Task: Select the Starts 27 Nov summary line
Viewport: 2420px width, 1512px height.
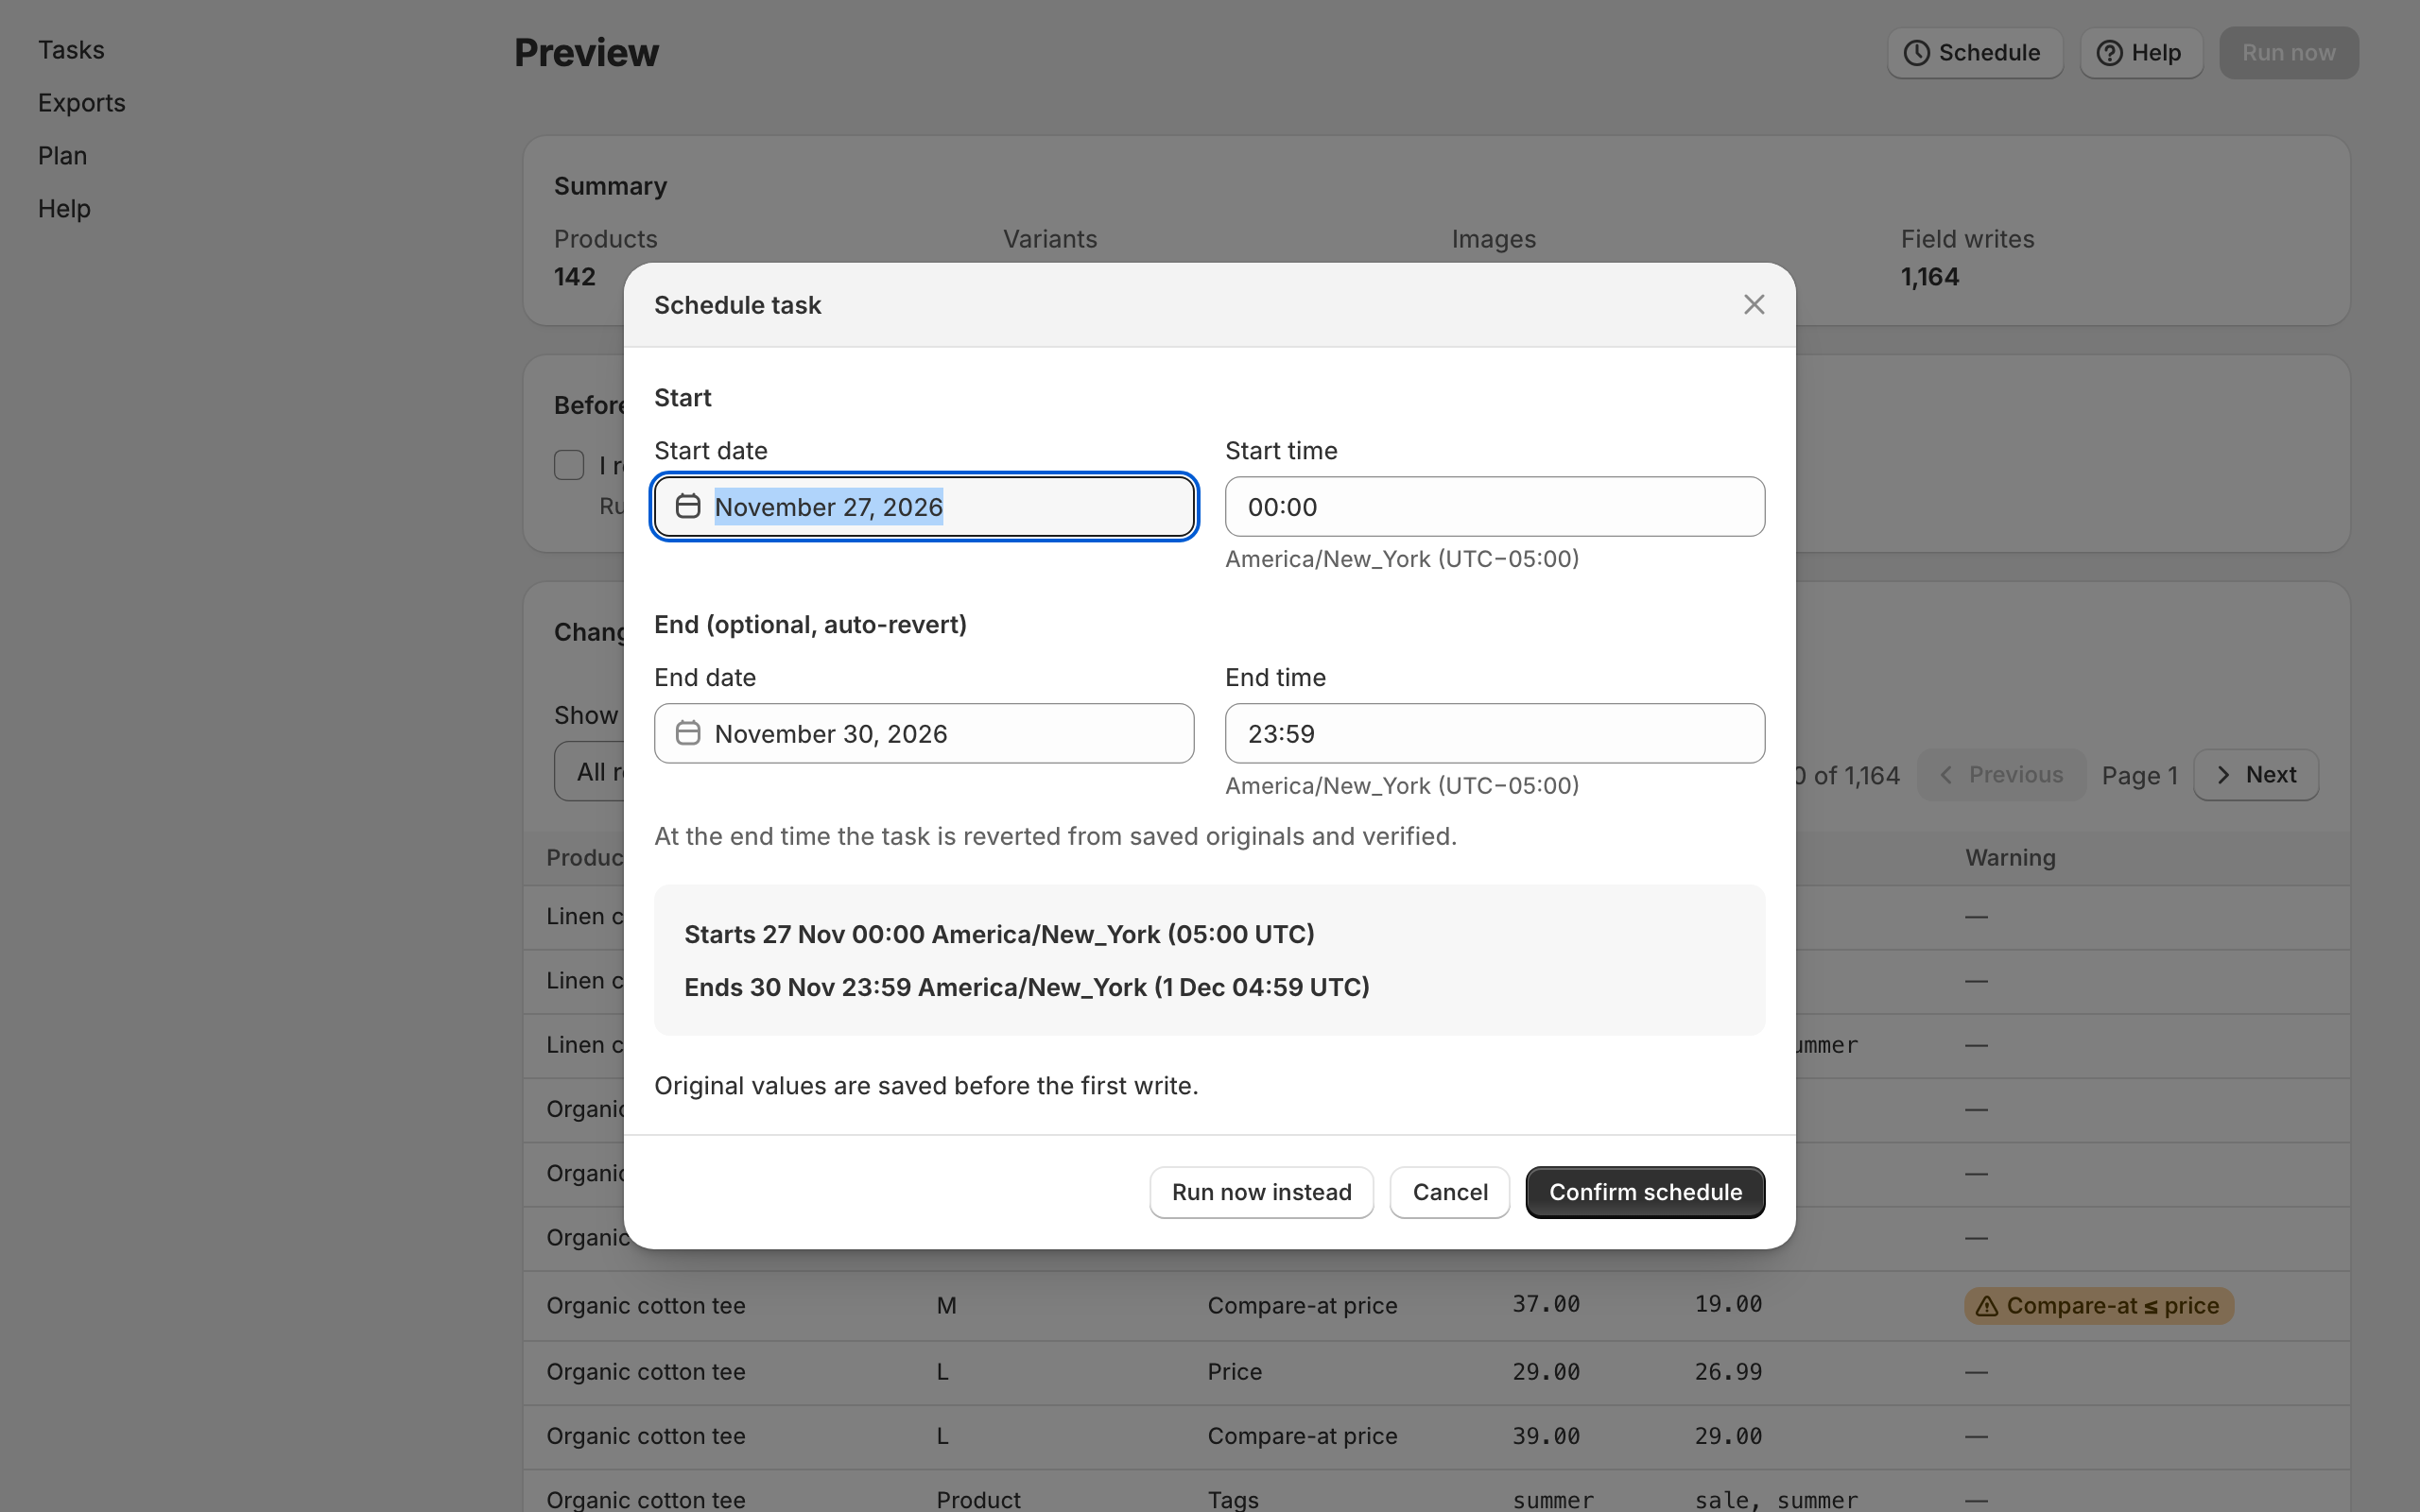Action: coord(999,934)
